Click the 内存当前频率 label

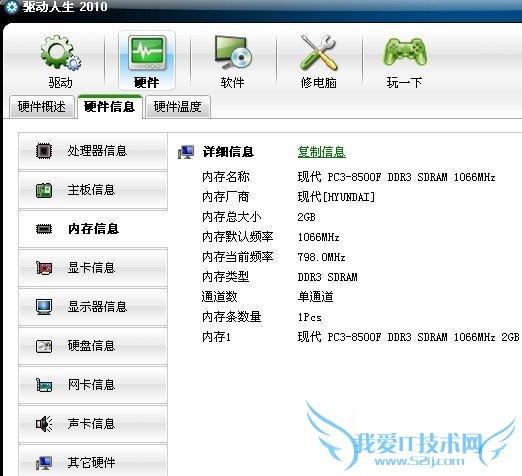(x=238, y=257)
